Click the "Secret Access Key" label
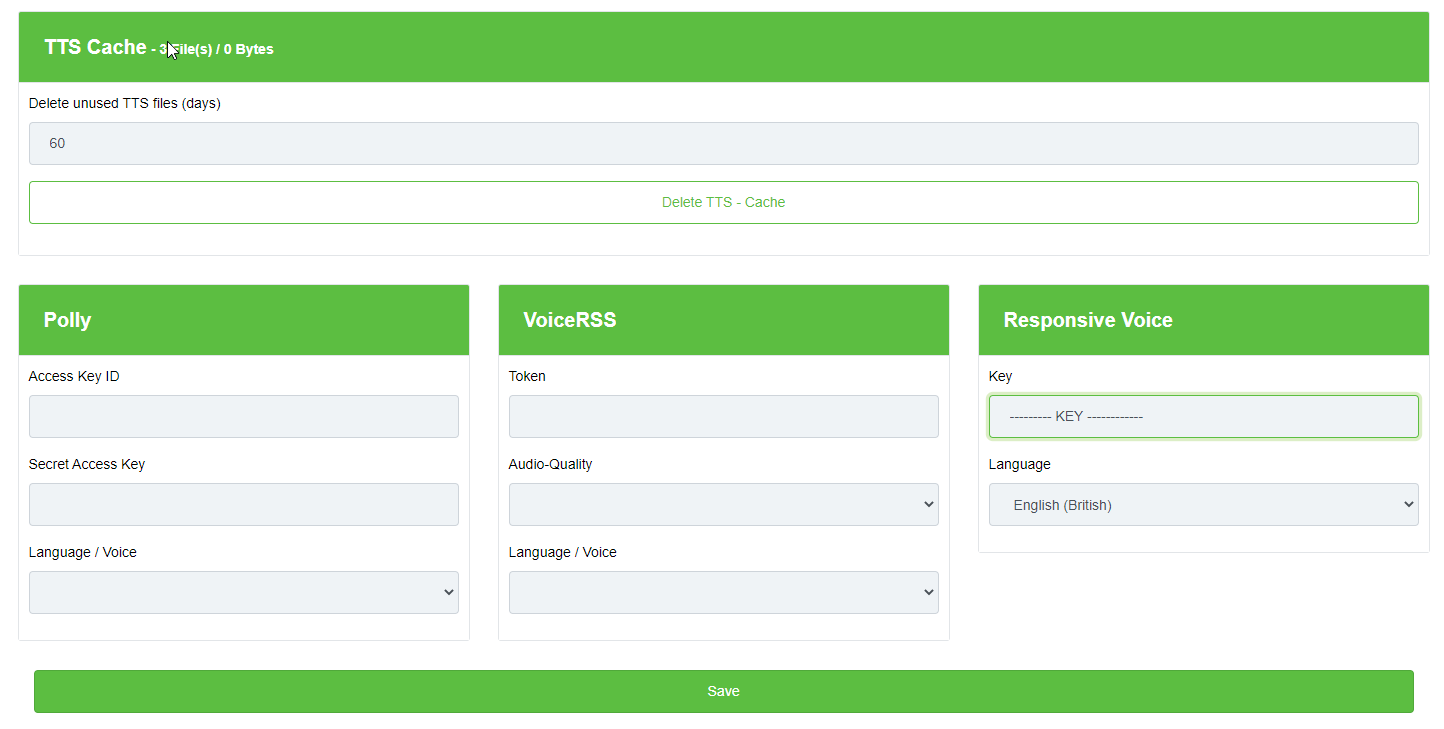This screenshot has height=729, width=1444. pyautogui.click(x=87, y=464)
